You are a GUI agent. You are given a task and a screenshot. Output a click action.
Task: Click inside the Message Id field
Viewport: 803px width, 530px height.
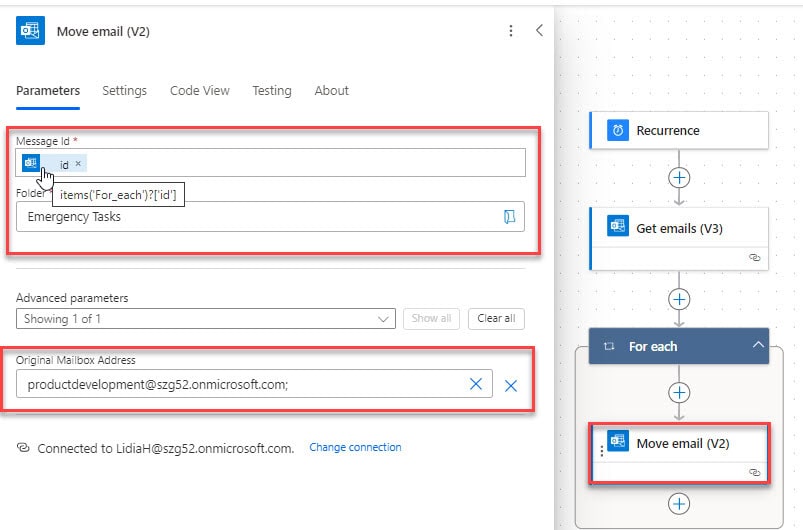coord(270,163)
